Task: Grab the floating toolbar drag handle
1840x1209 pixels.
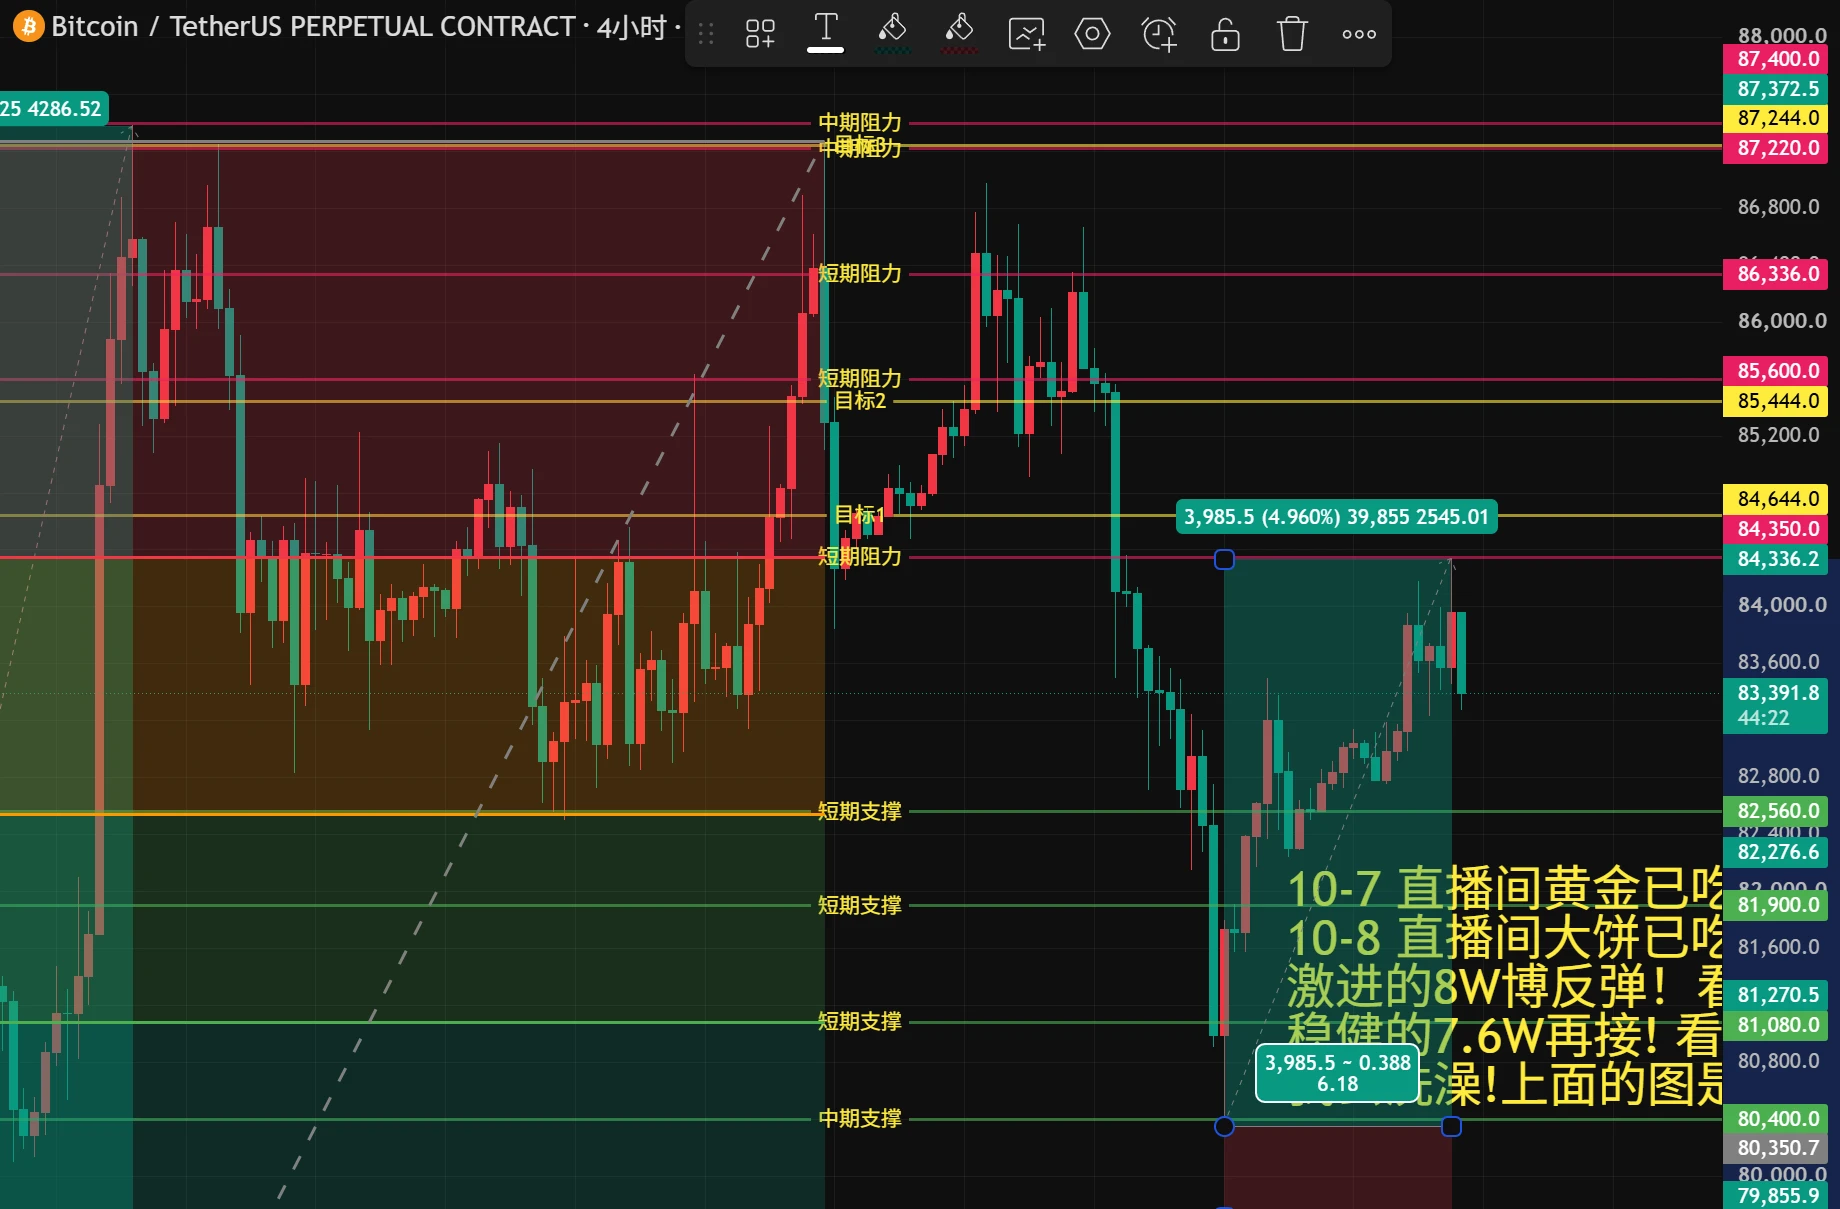Action: (x=706, y=34)
